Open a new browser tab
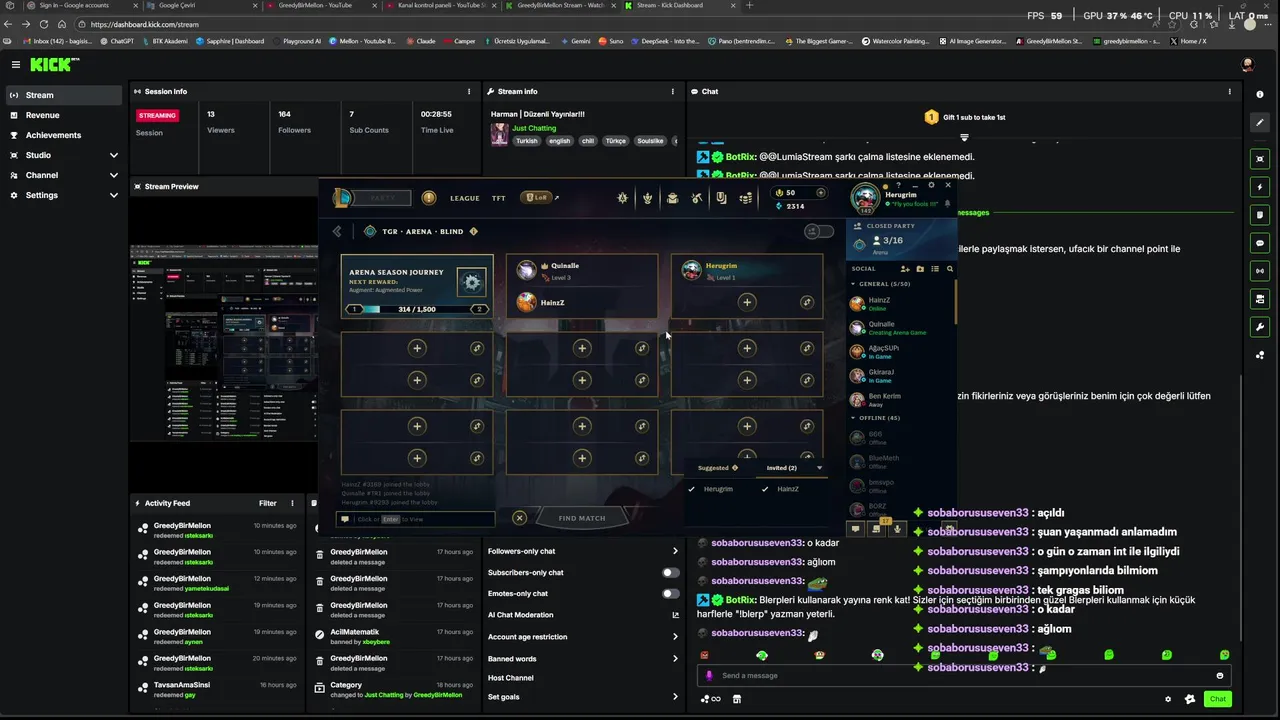This screenshot has width=1280, height=720. click(x=750, y=5)
